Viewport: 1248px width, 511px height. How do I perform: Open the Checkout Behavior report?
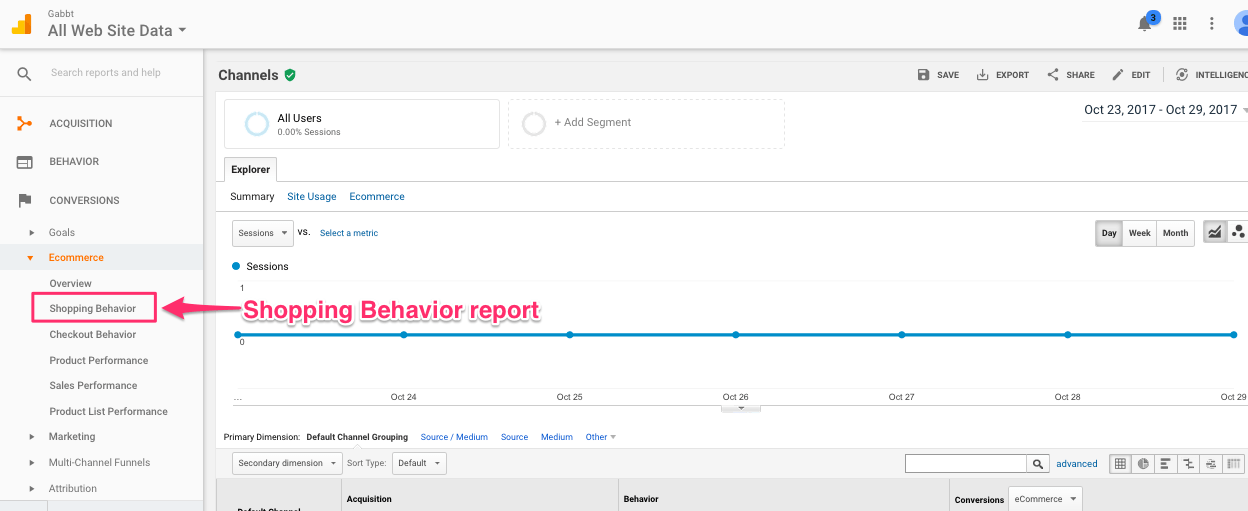coord(93,335)
